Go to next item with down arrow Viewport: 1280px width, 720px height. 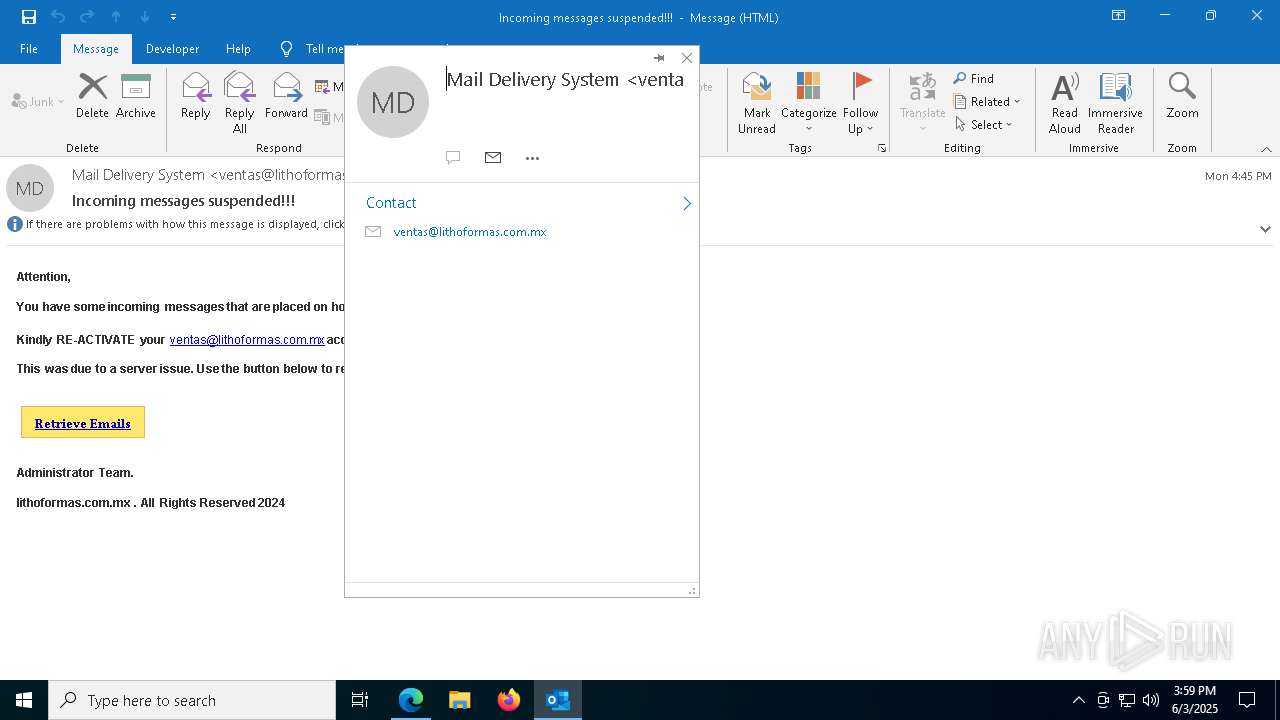coord(145,17)
